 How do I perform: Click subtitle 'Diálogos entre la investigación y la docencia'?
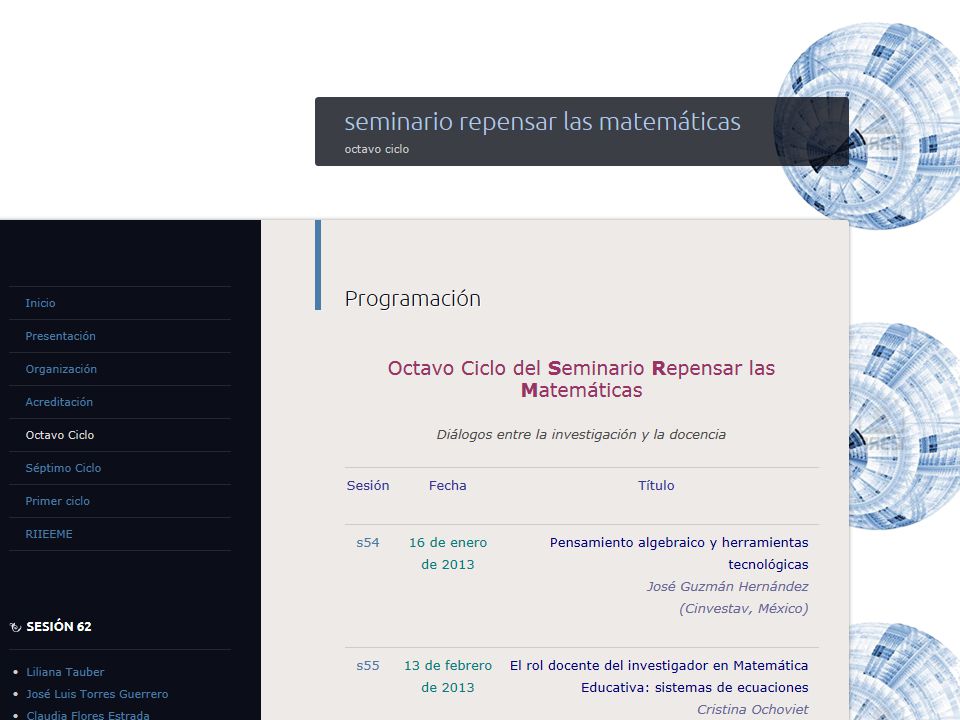(x=581, y=435)
